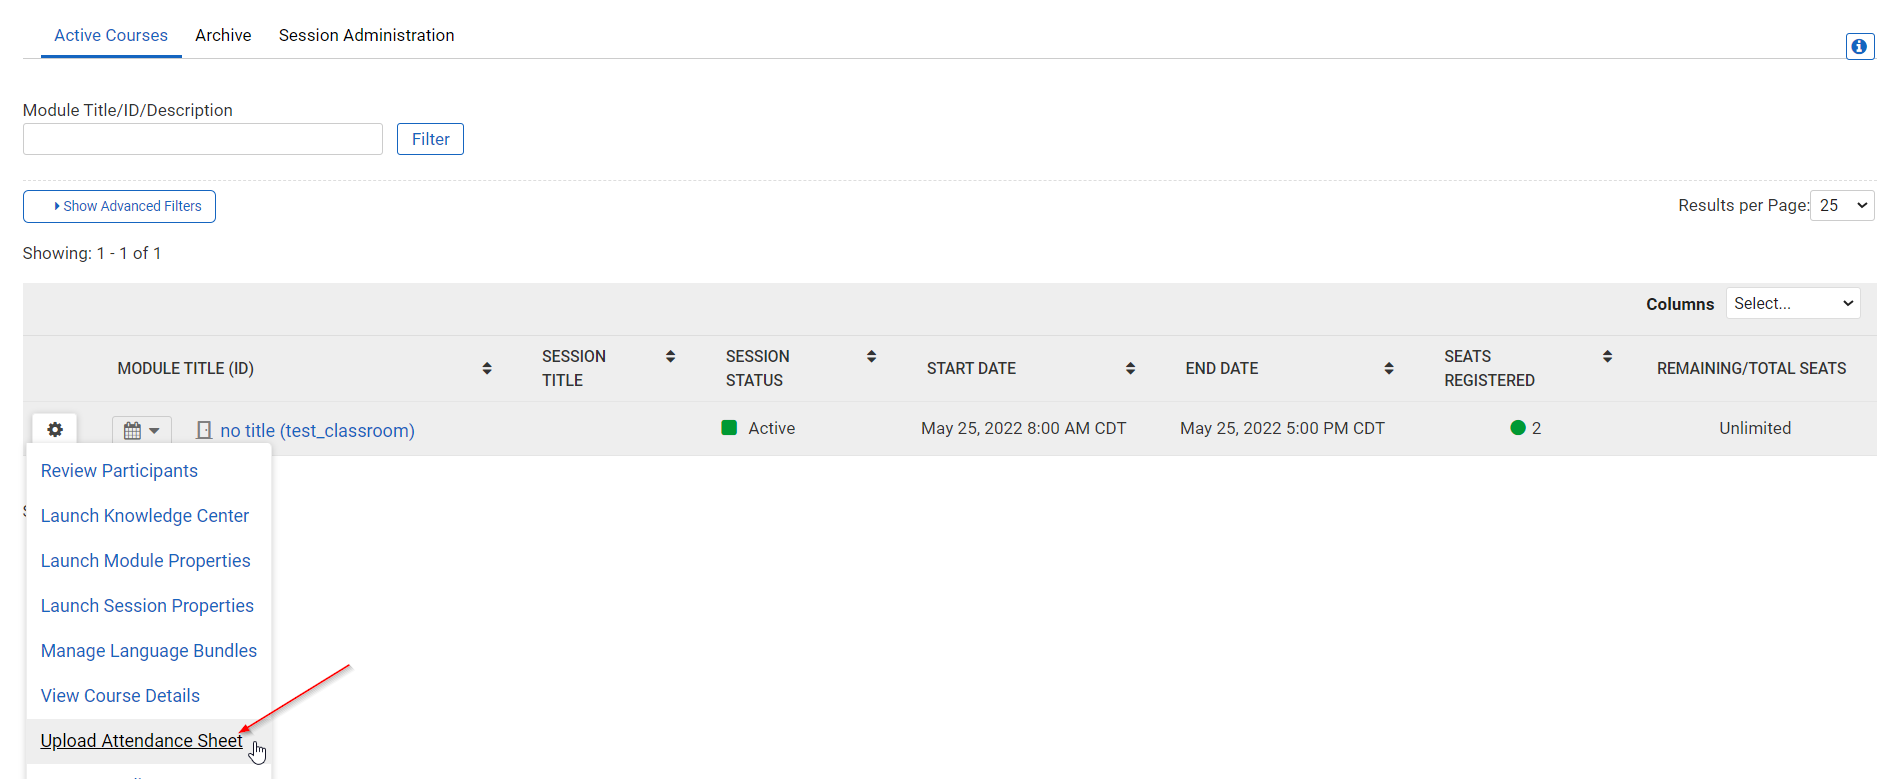Click the blue info icon at top right
Screen dimensions: 1890x779
[1859, 46]
